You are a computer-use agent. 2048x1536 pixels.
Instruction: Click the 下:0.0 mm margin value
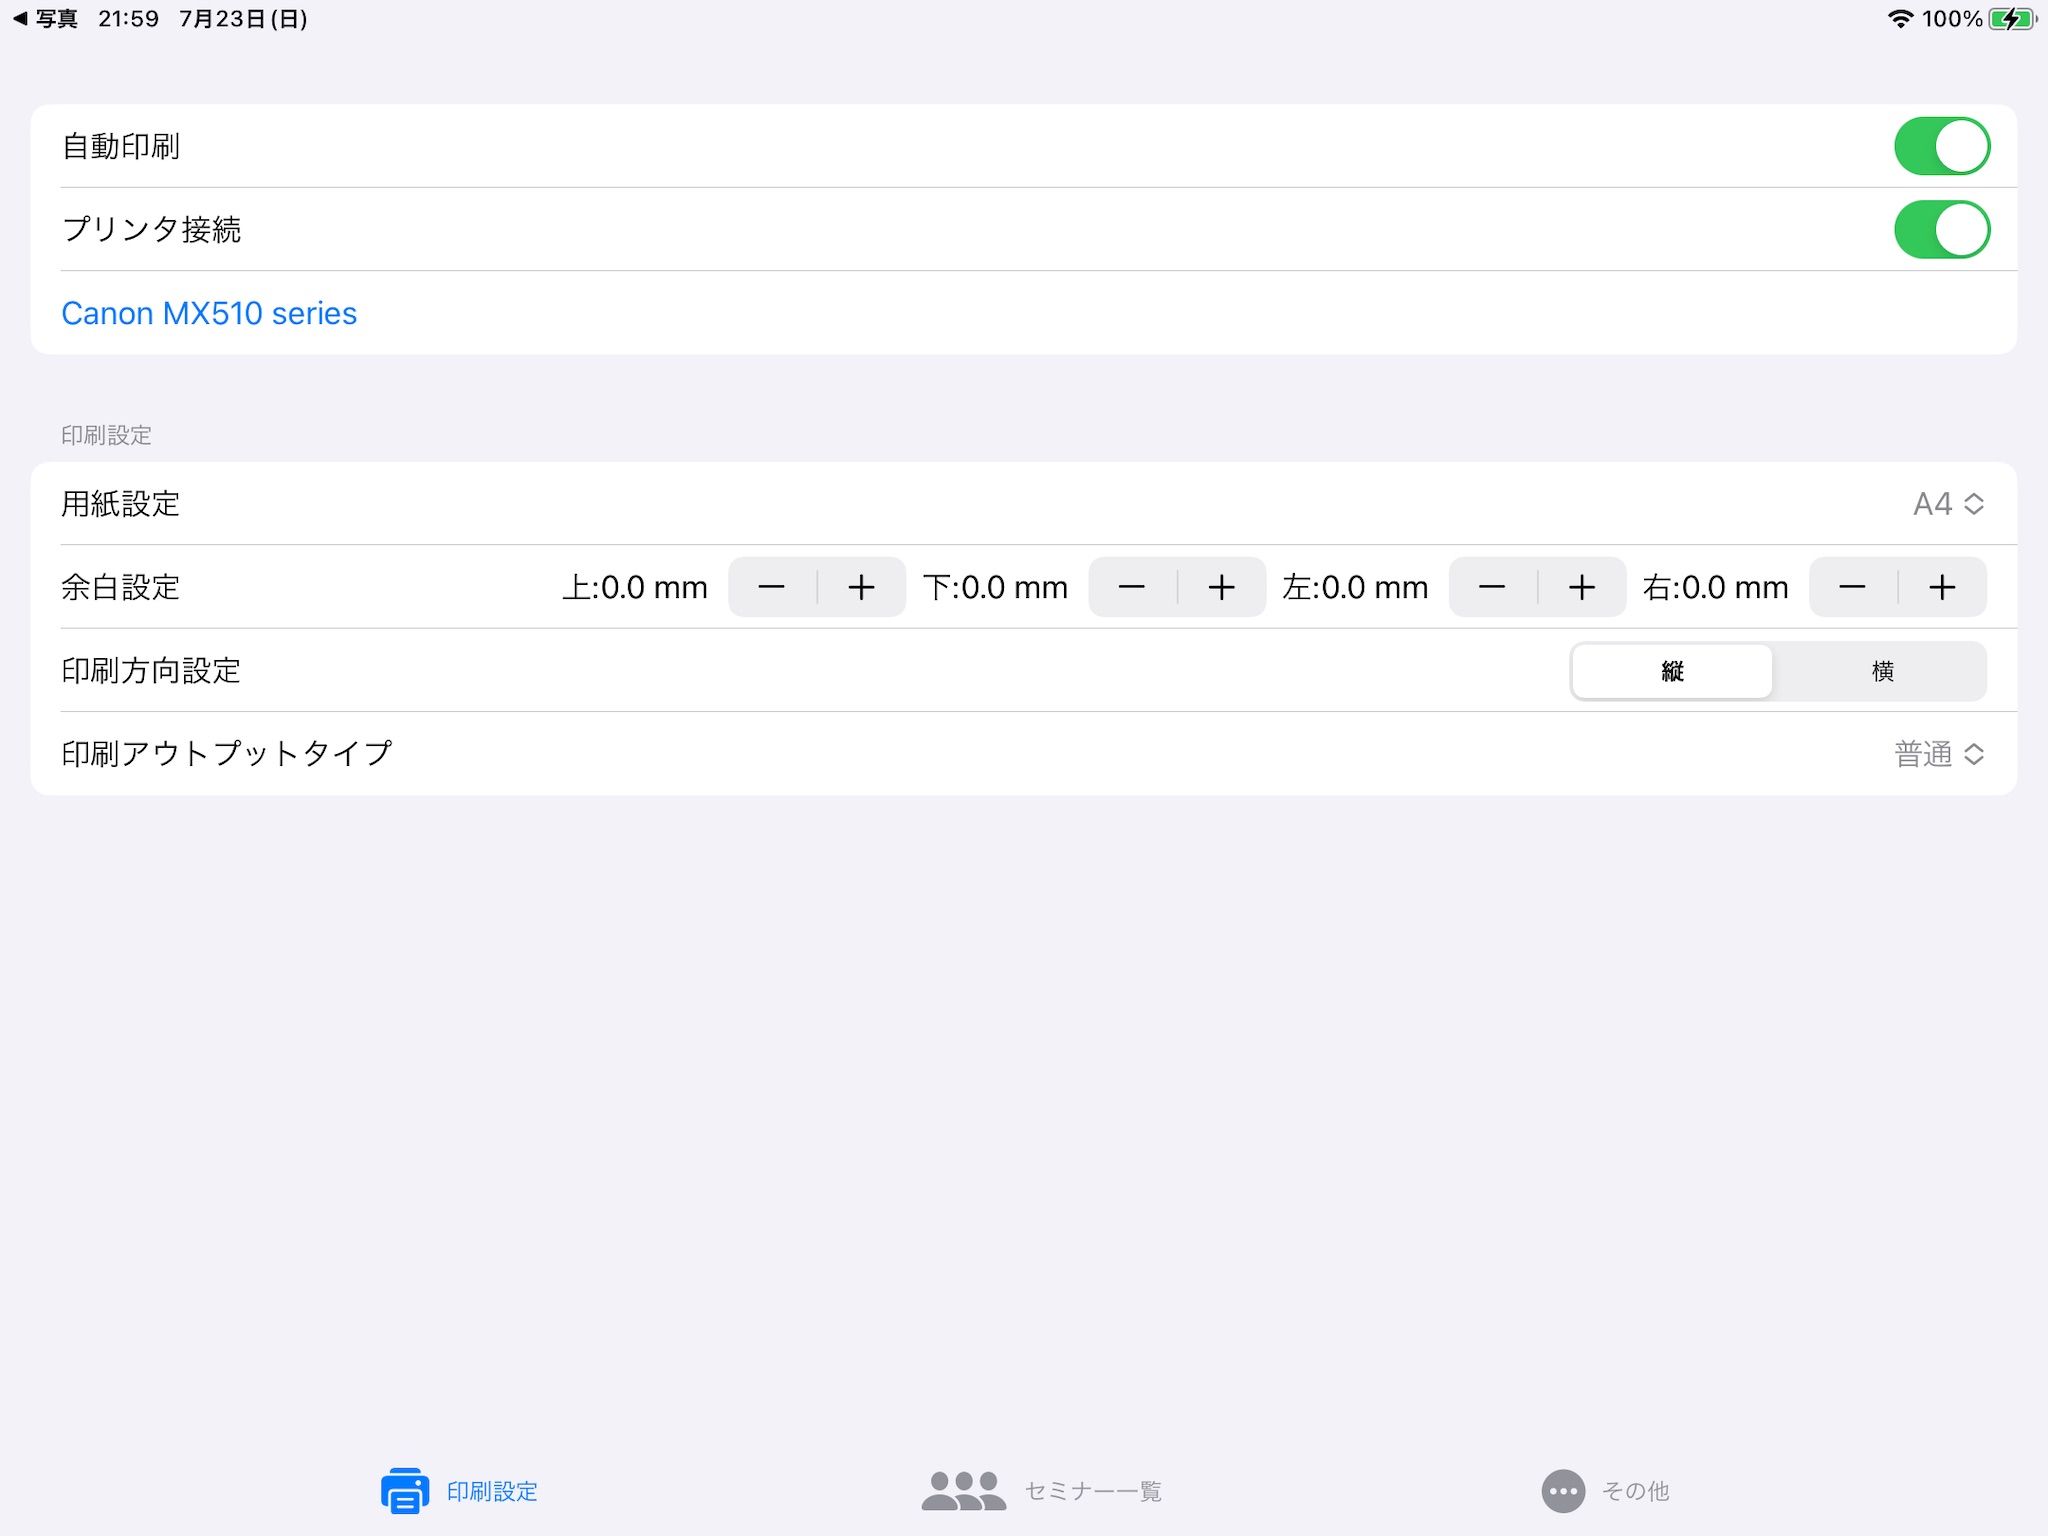[995, 587]
